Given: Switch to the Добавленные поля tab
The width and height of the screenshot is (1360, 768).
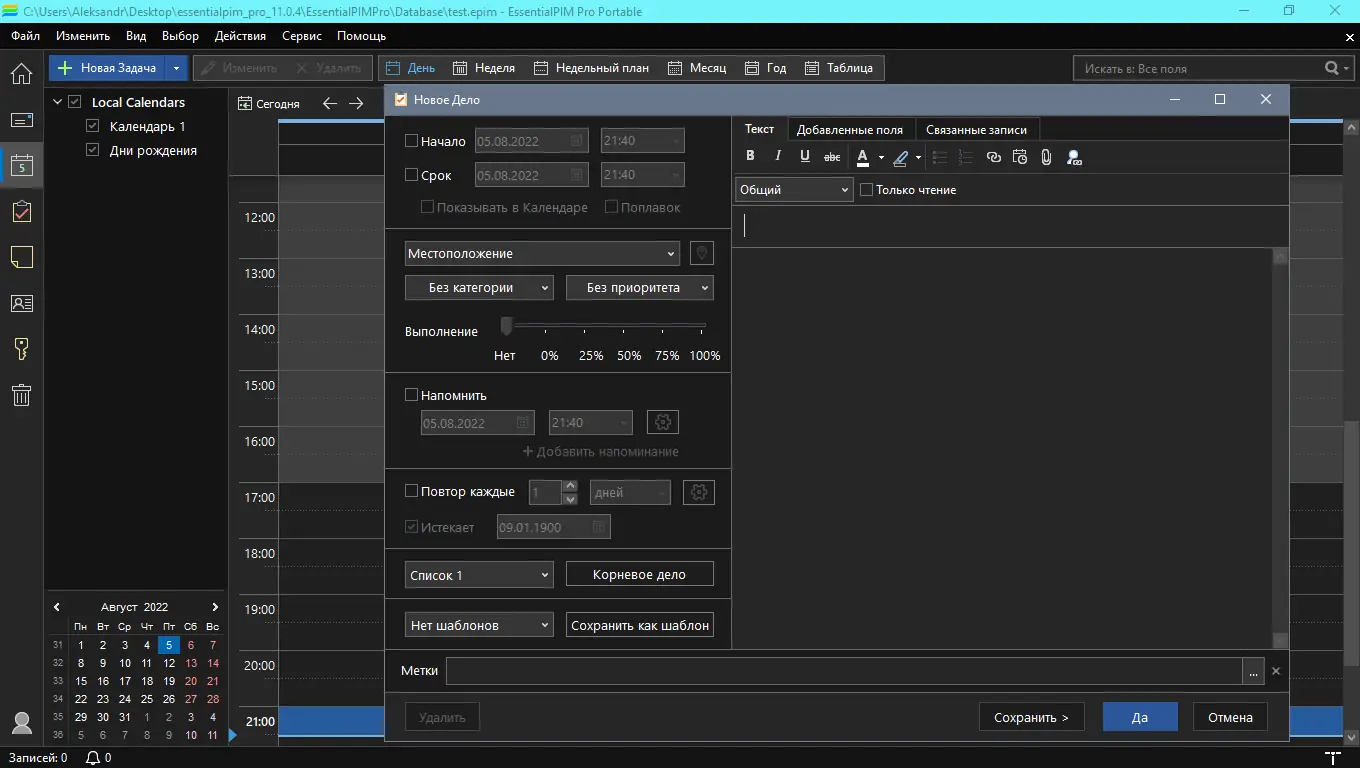Looking at the screenshot, I should [849, 130].
